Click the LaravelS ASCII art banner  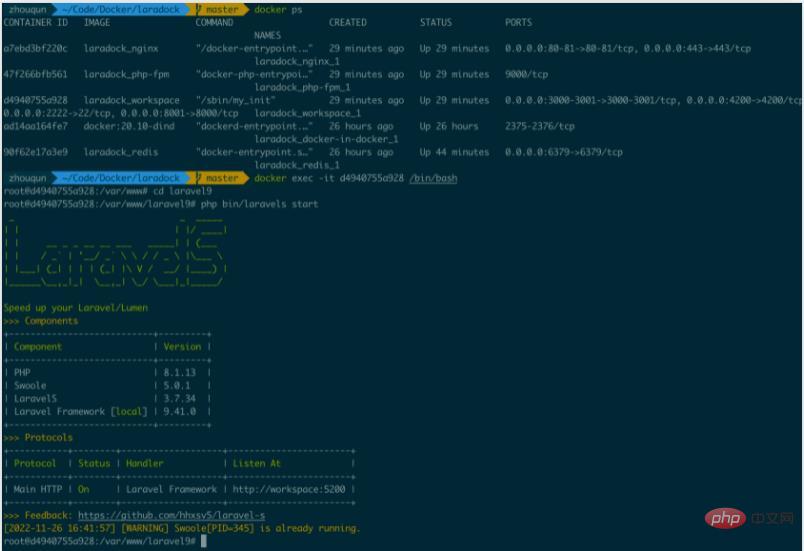[x=115, y=254]
